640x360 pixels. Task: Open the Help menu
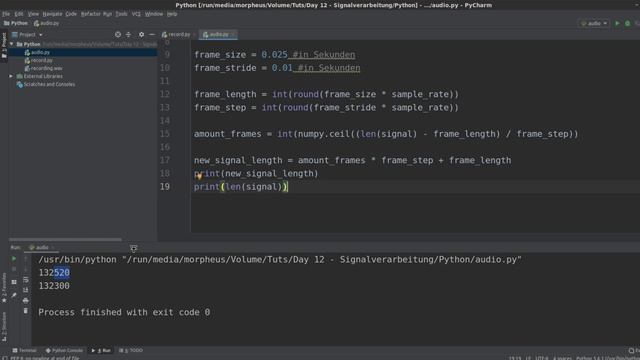172,14
